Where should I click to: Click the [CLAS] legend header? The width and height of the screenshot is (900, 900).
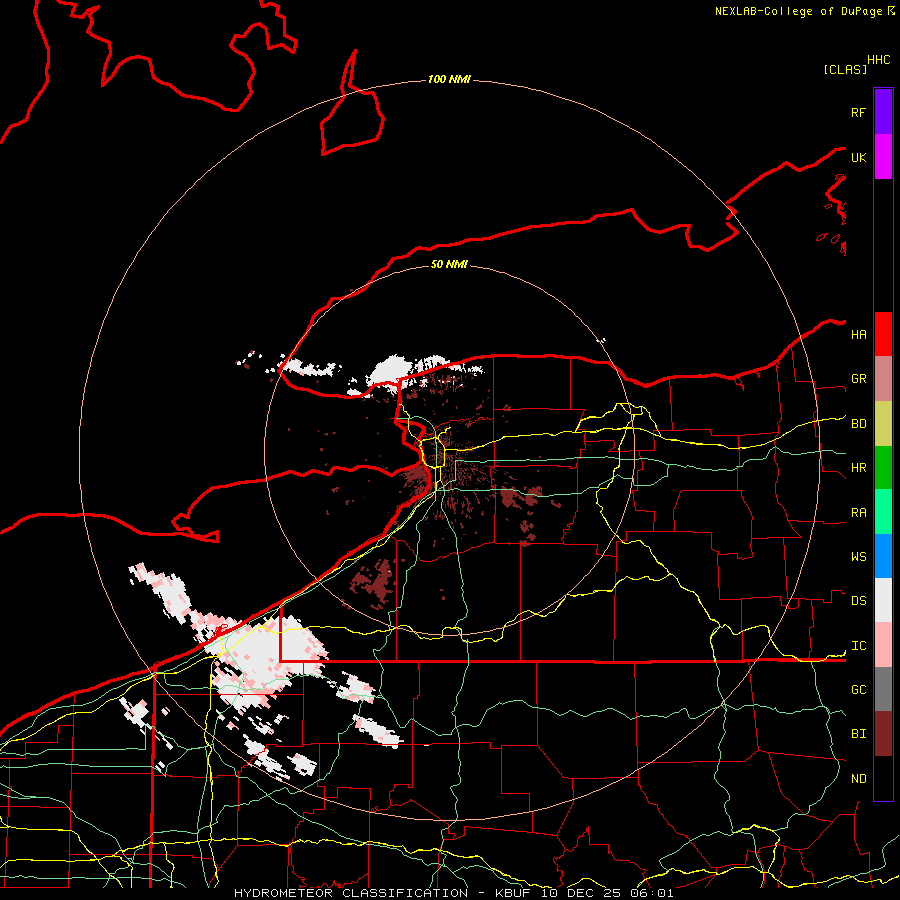[x=845, y=69]
